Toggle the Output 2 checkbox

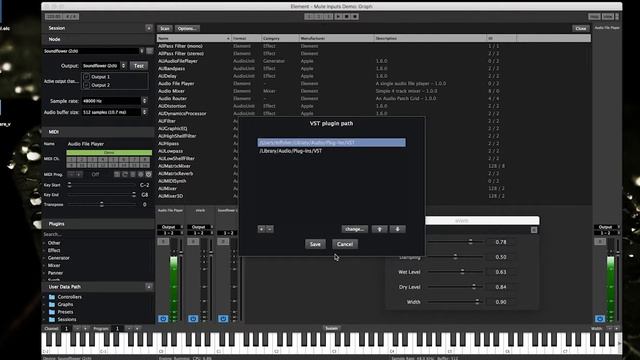coord(87,85)
